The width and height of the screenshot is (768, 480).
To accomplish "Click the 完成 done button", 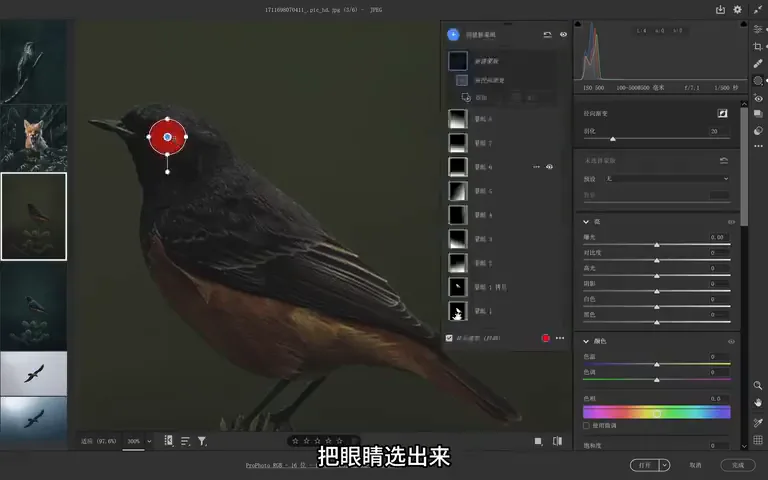I will [738, 465].
